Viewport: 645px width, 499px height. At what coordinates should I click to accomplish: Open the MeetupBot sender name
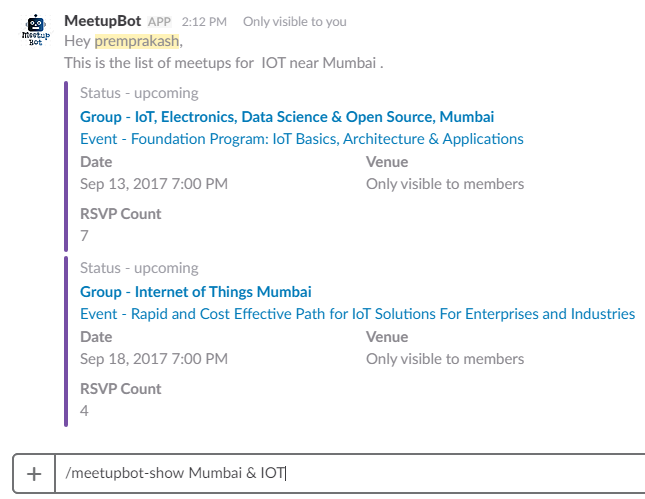tap(102, 21)
